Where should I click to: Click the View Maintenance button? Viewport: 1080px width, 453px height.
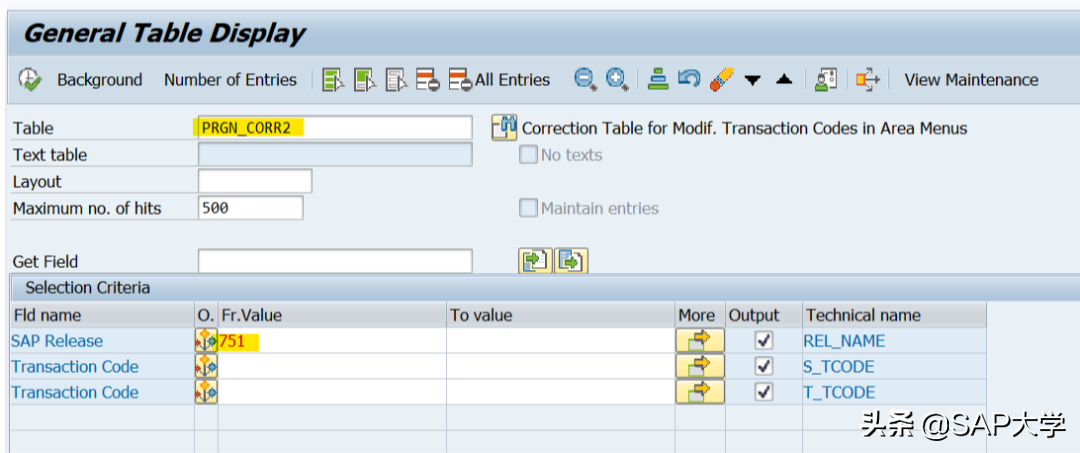(971, 80)
